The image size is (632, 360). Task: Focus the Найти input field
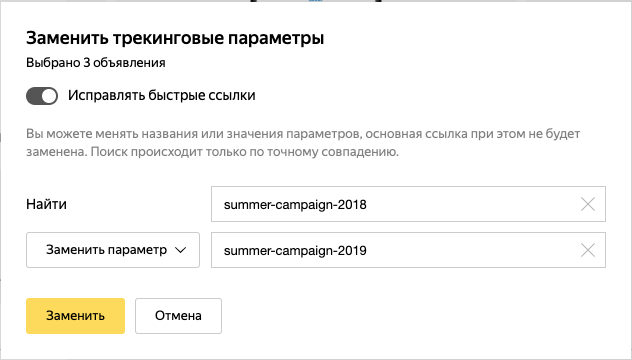coord(408,204)
